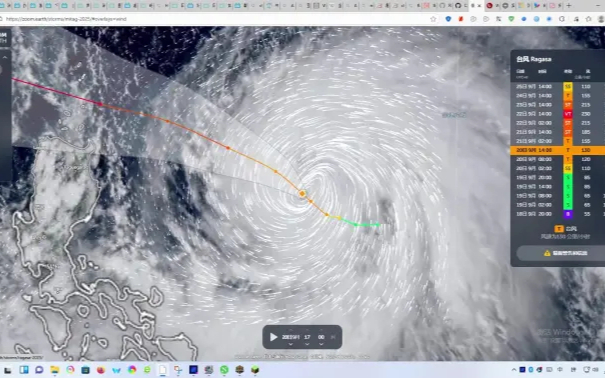This screenshot has height=378, width=605.
Task: Increase the hour value above 17
Action: tap(307, 330)
